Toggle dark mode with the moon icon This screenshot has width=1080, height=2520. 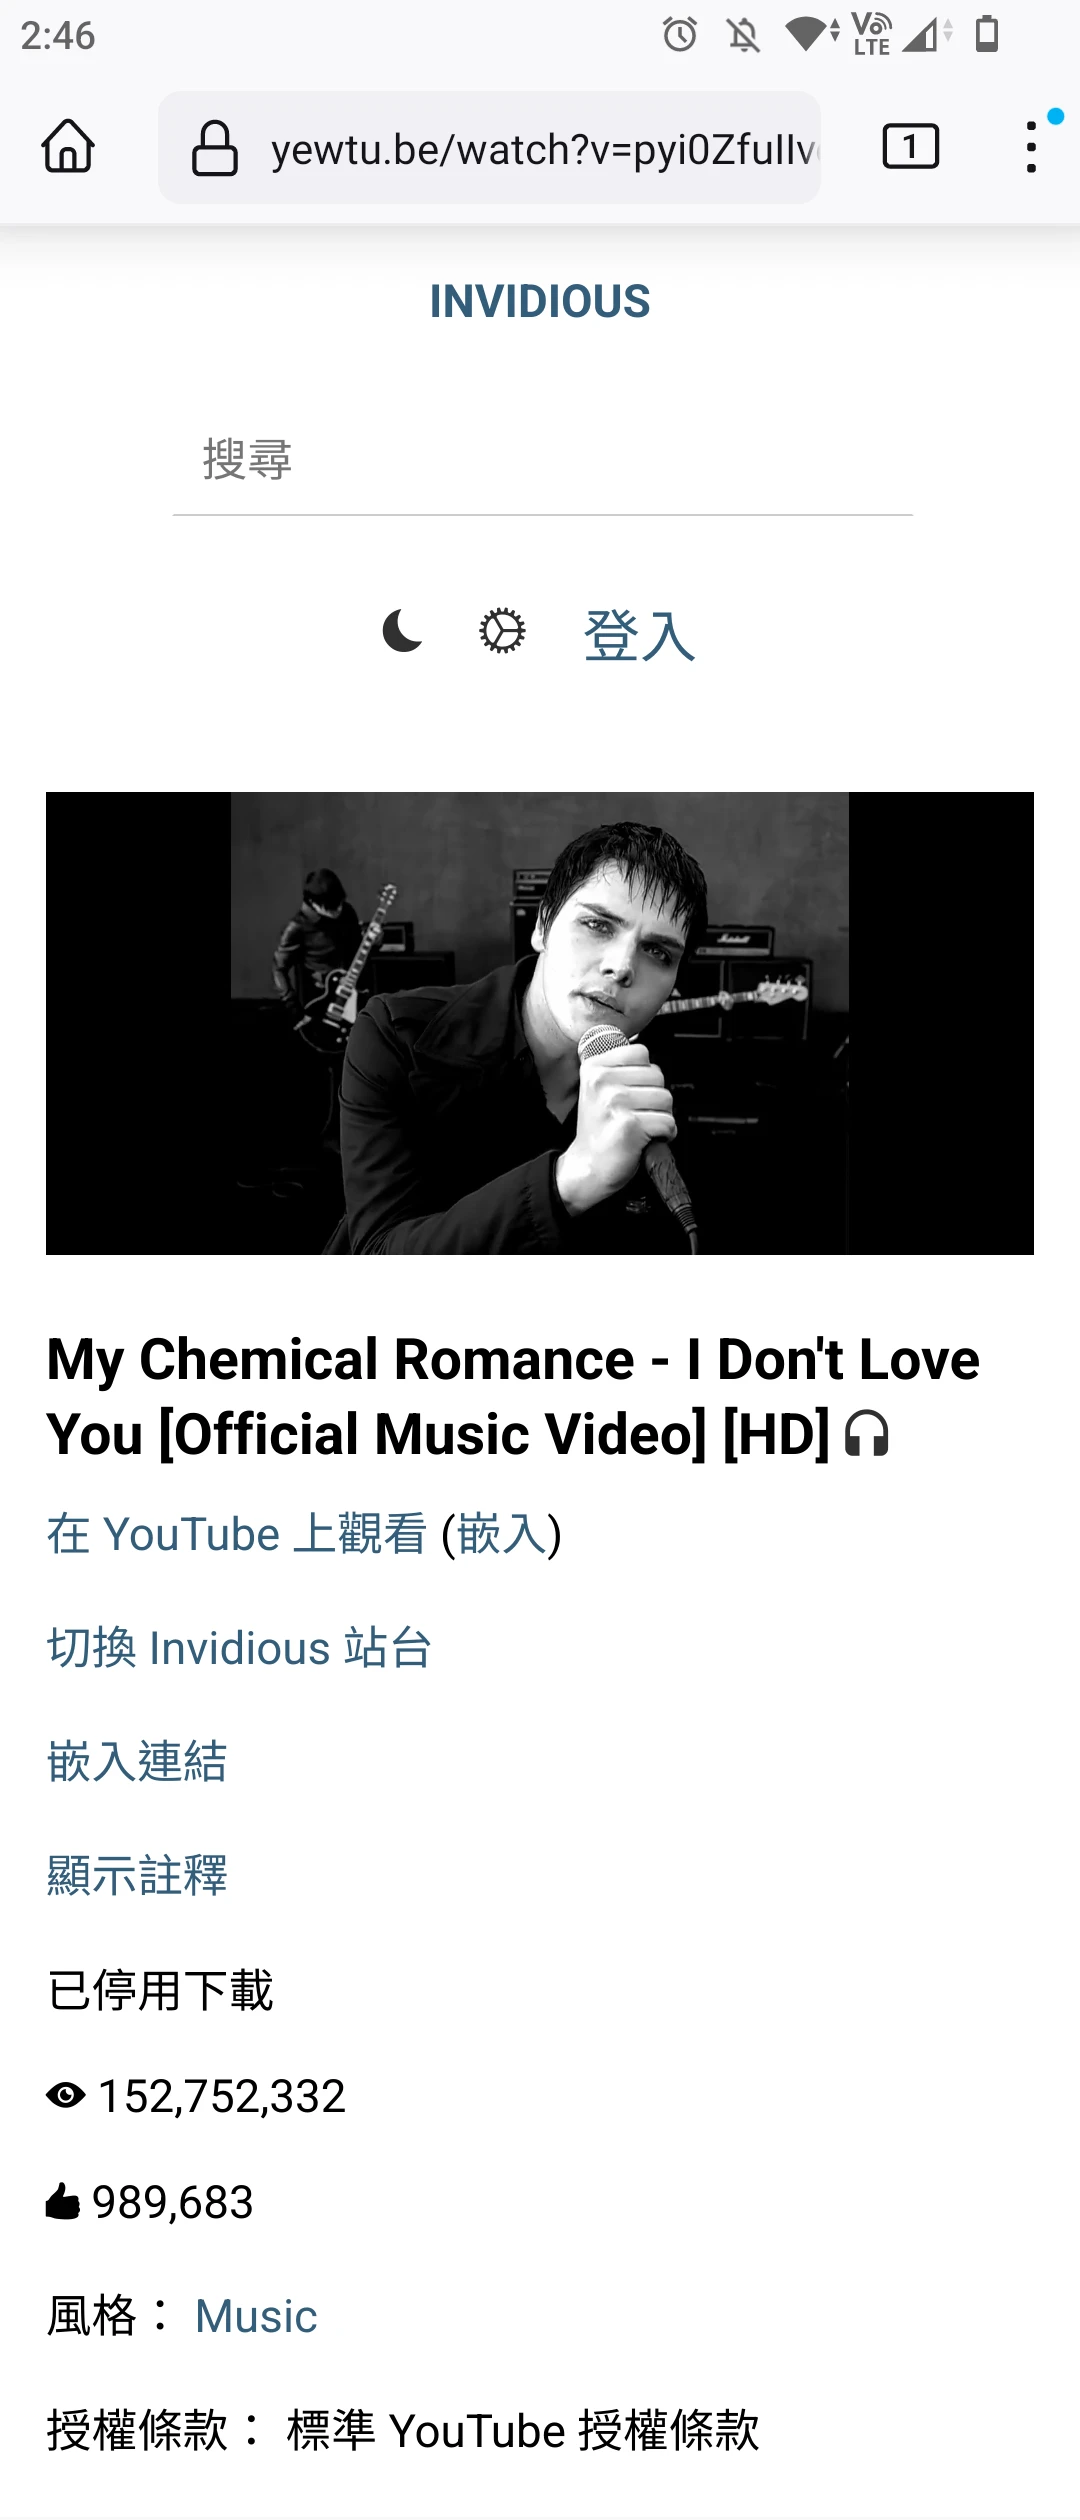tap(403, 631)
